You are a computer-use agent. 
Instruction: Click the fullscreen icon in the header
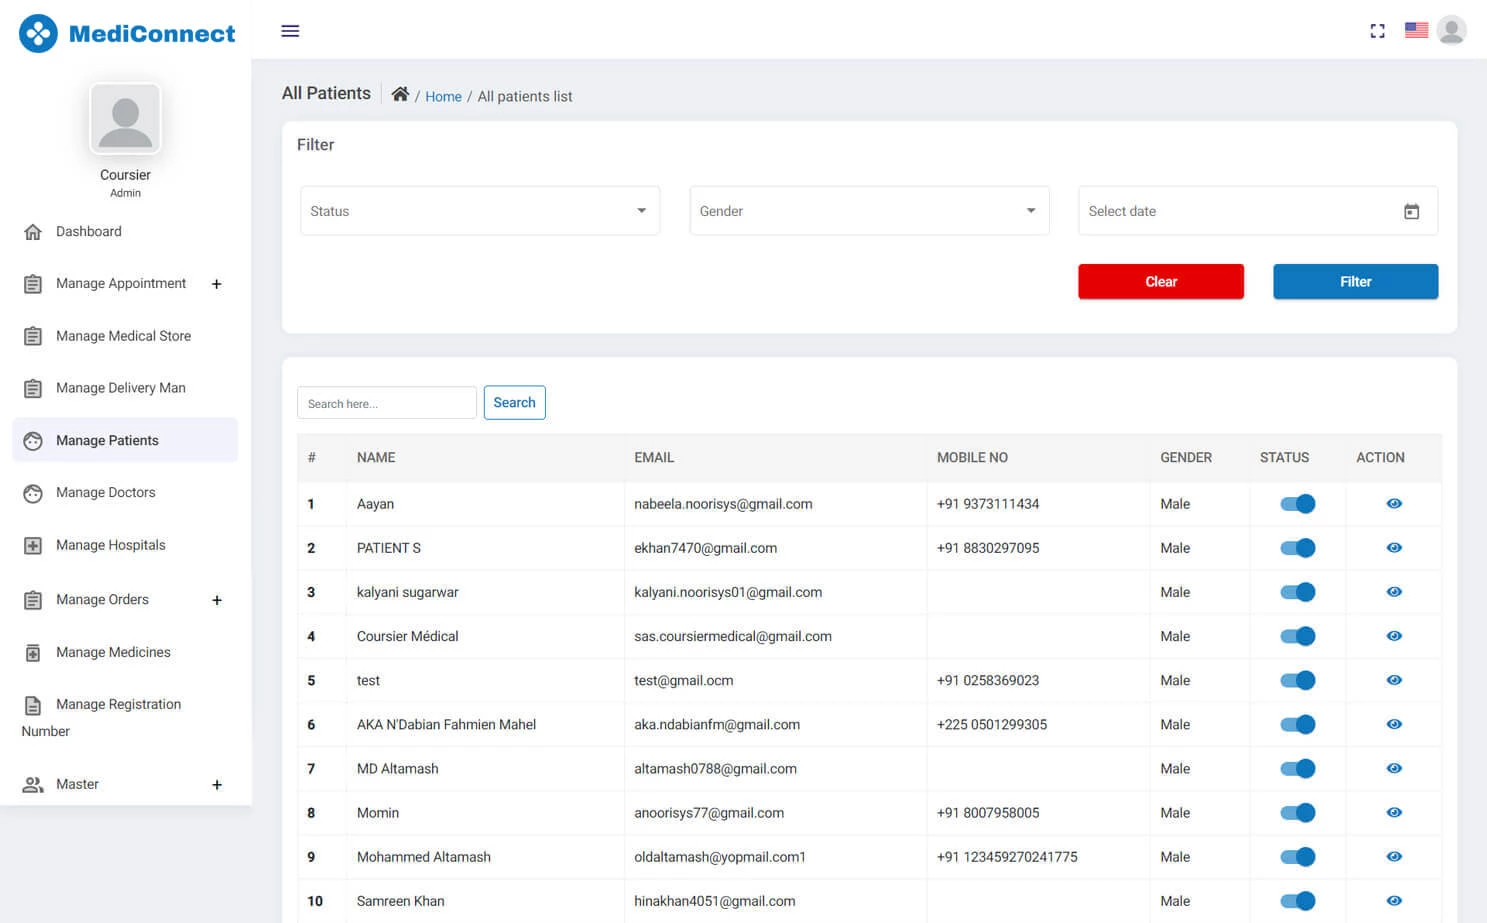point(1377,30)
